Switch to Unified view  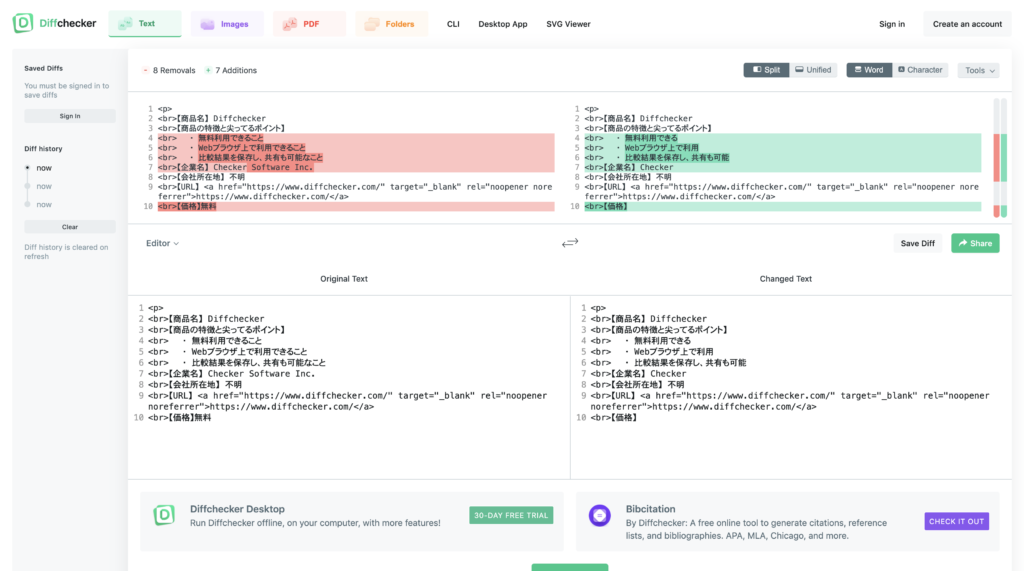click(x=813, y=70)
